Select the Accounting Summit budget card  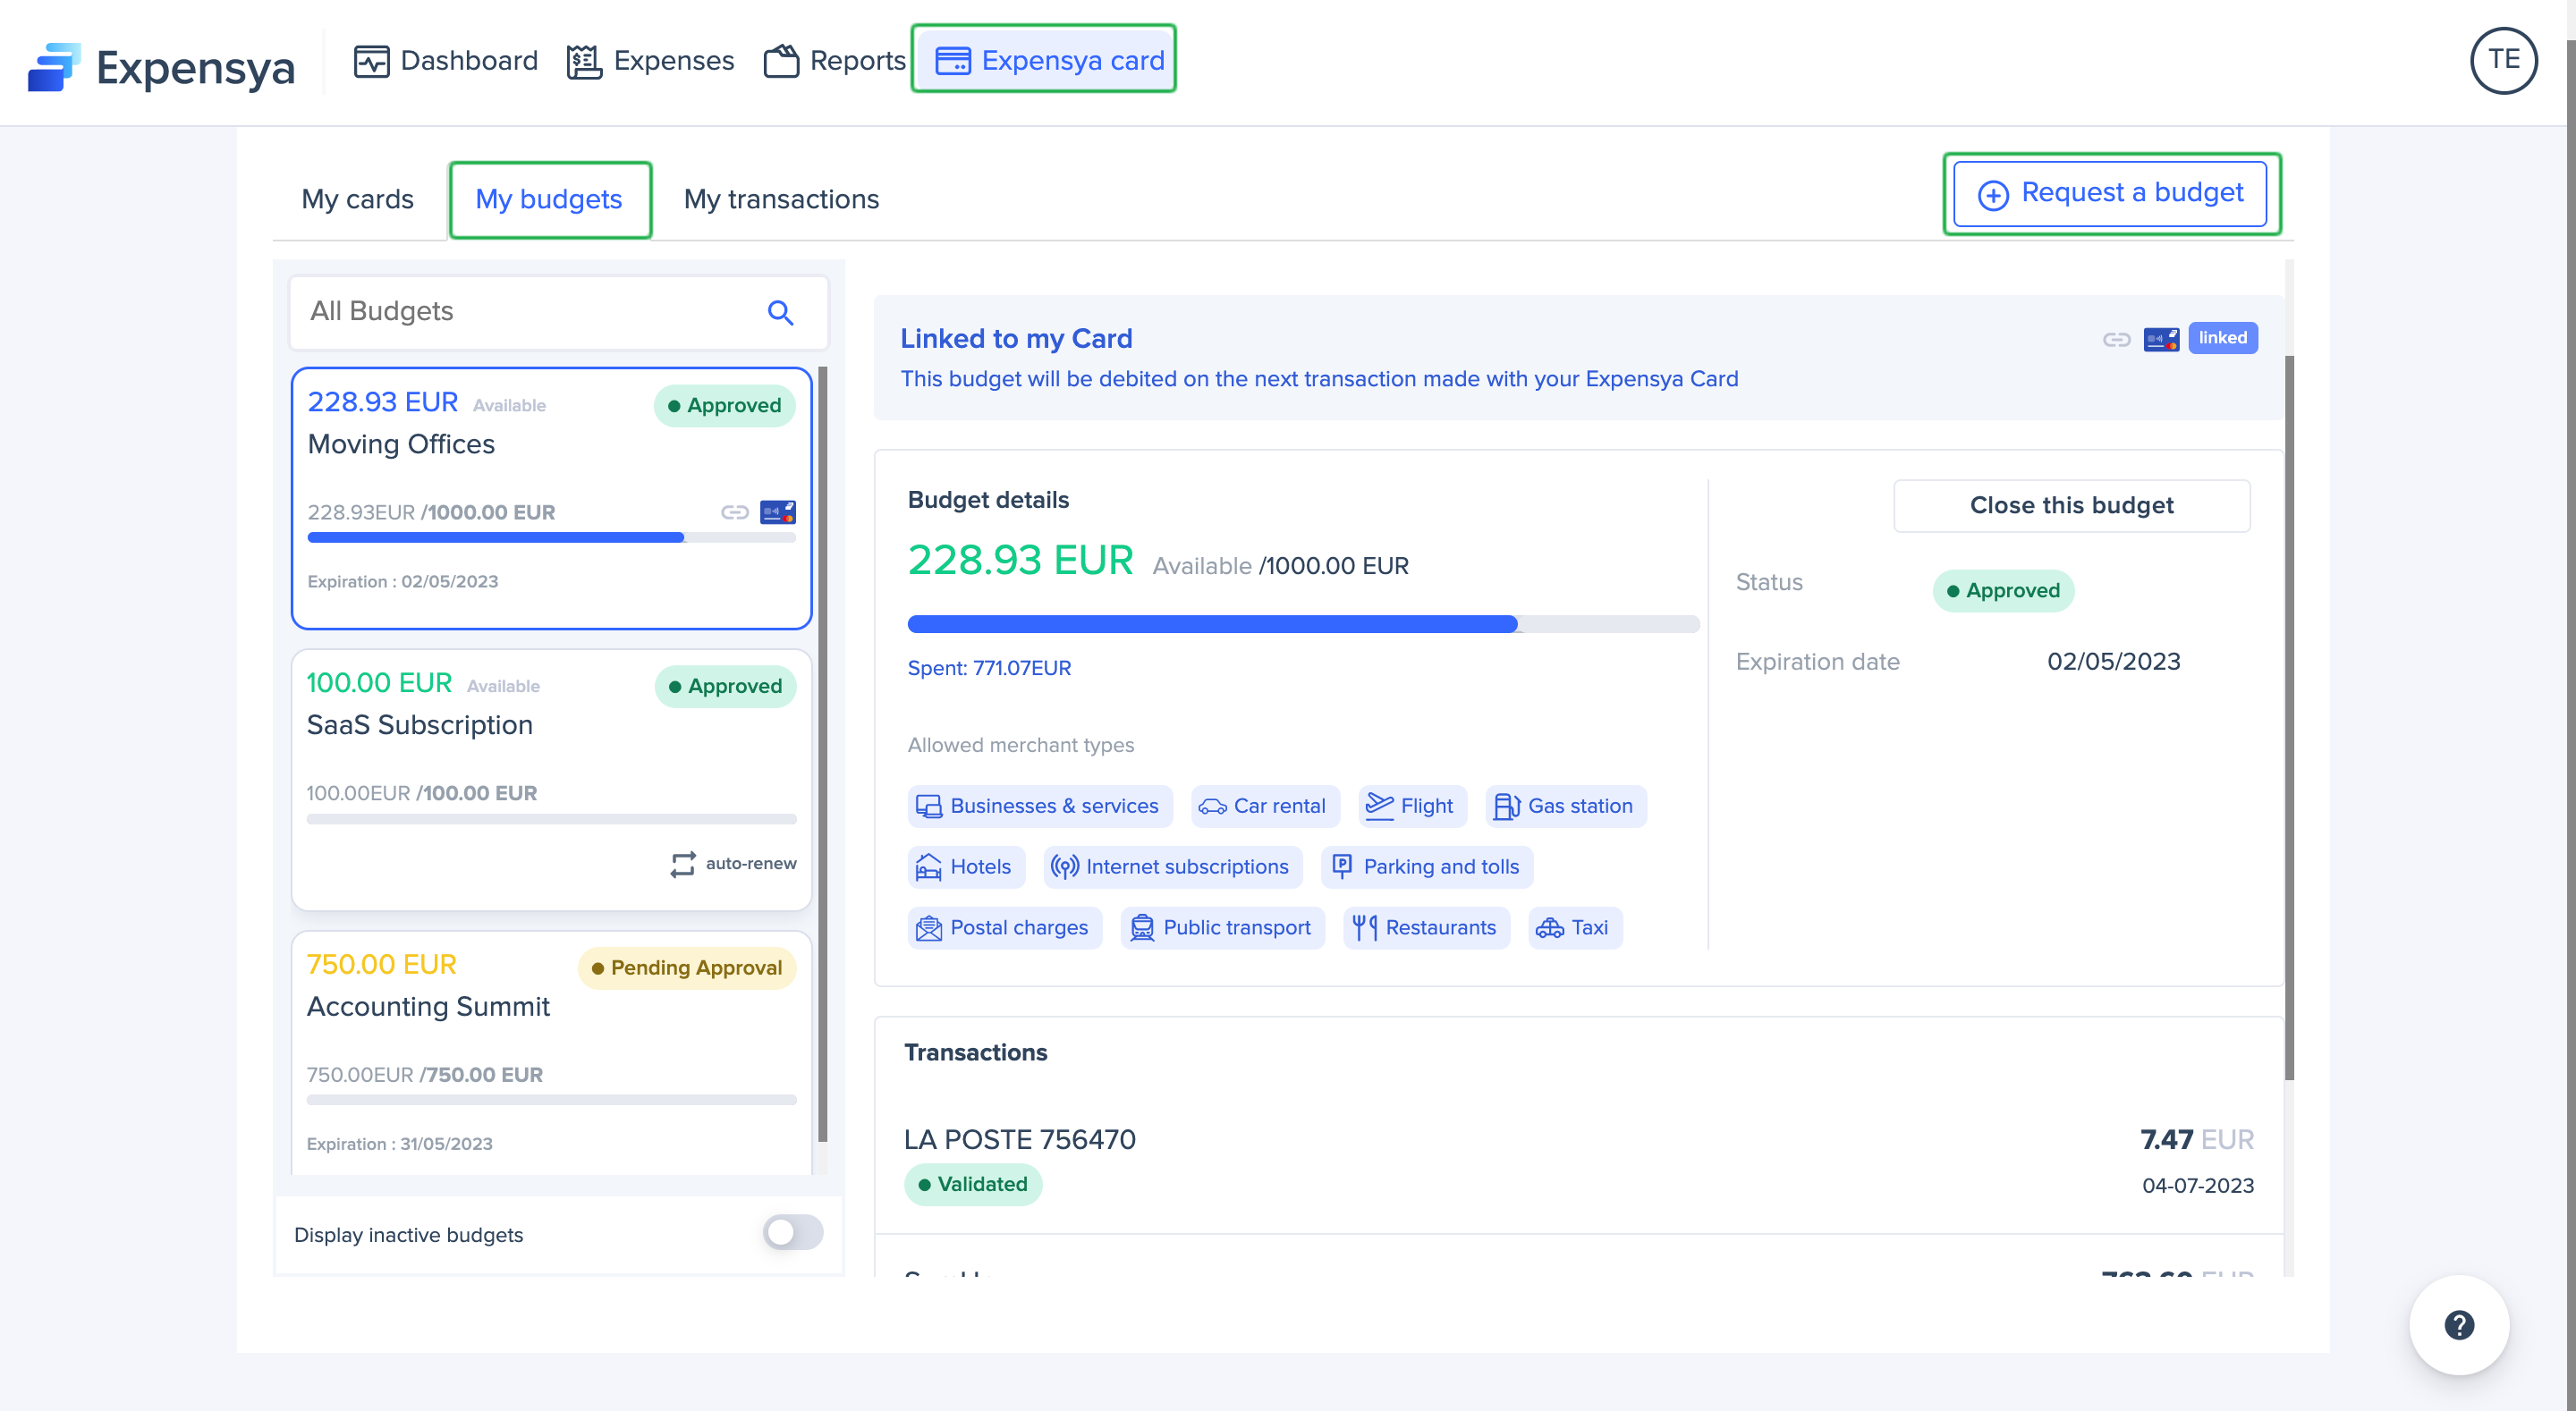551,1050
